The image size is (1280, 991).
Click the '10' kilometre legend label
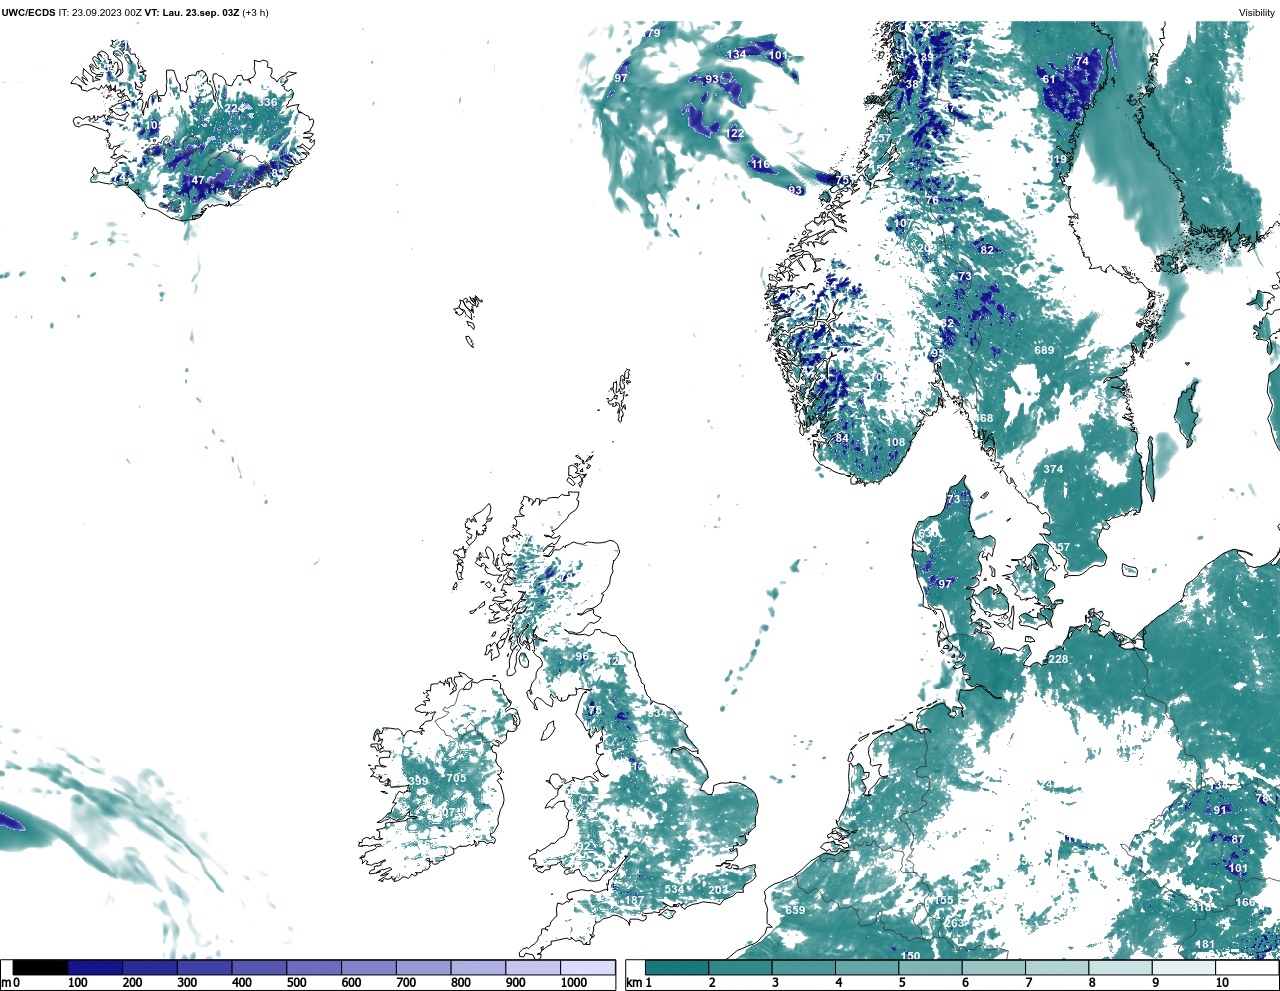click(1222, 983)
